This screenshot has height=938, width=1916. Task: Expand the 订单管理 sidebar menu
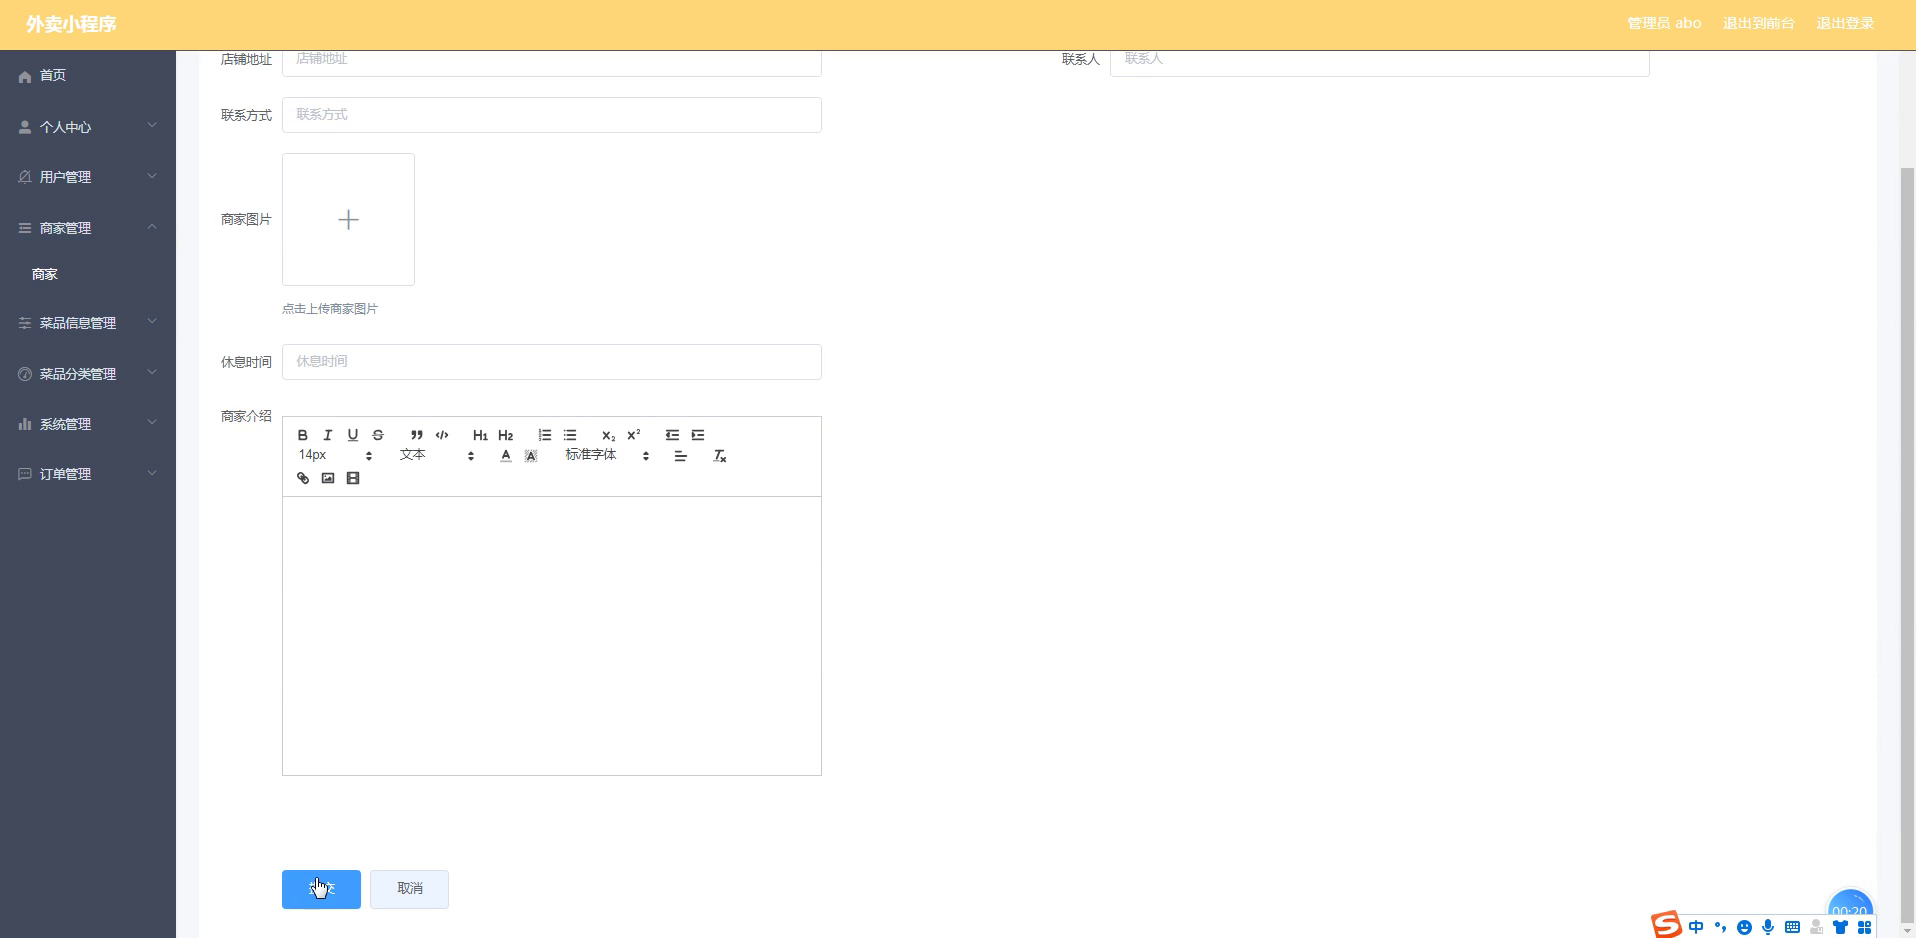pyautogui.click(x=88, y=474)
